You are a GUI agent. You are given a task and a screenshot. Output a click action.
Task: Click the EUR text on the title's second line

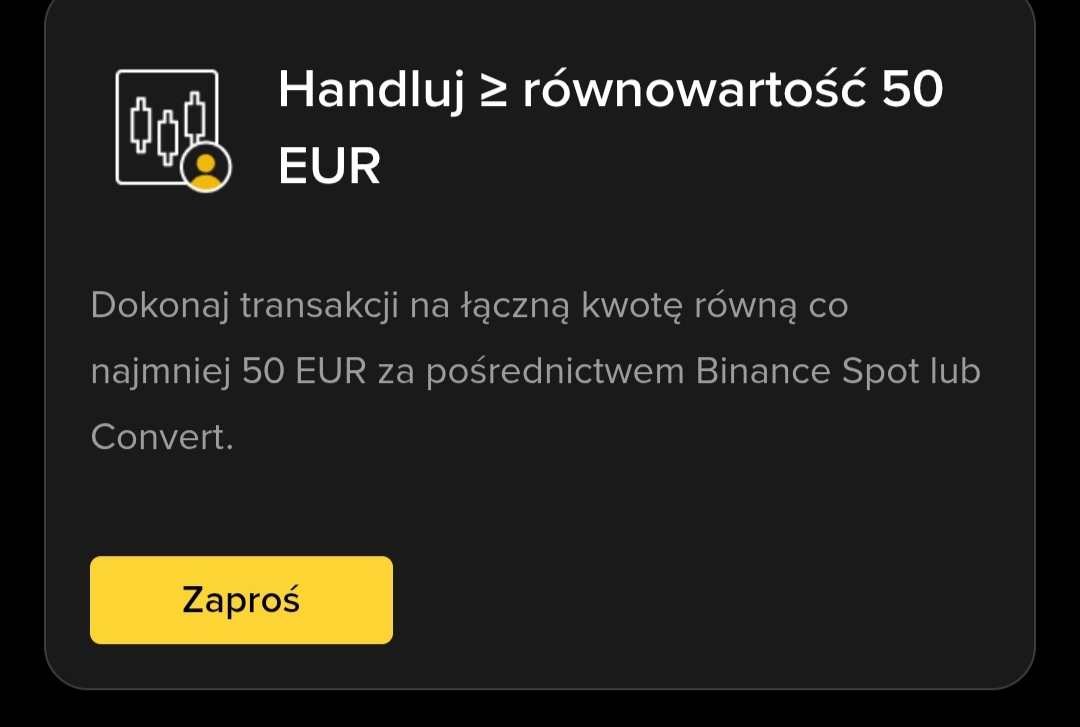tap(329, 166)
